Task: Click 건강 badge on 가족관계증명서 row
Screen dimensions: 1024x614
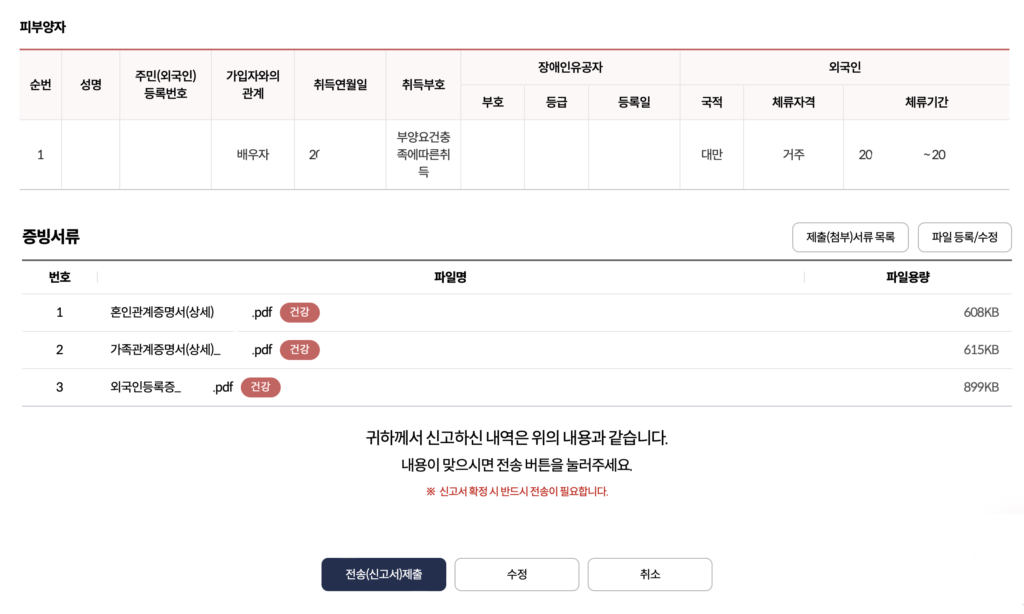Action: (299, 350)
